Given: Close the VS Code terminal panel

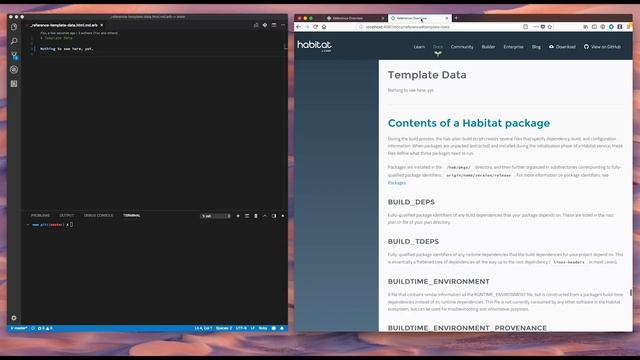Looking at the screenshot, I should pos(283,216).
